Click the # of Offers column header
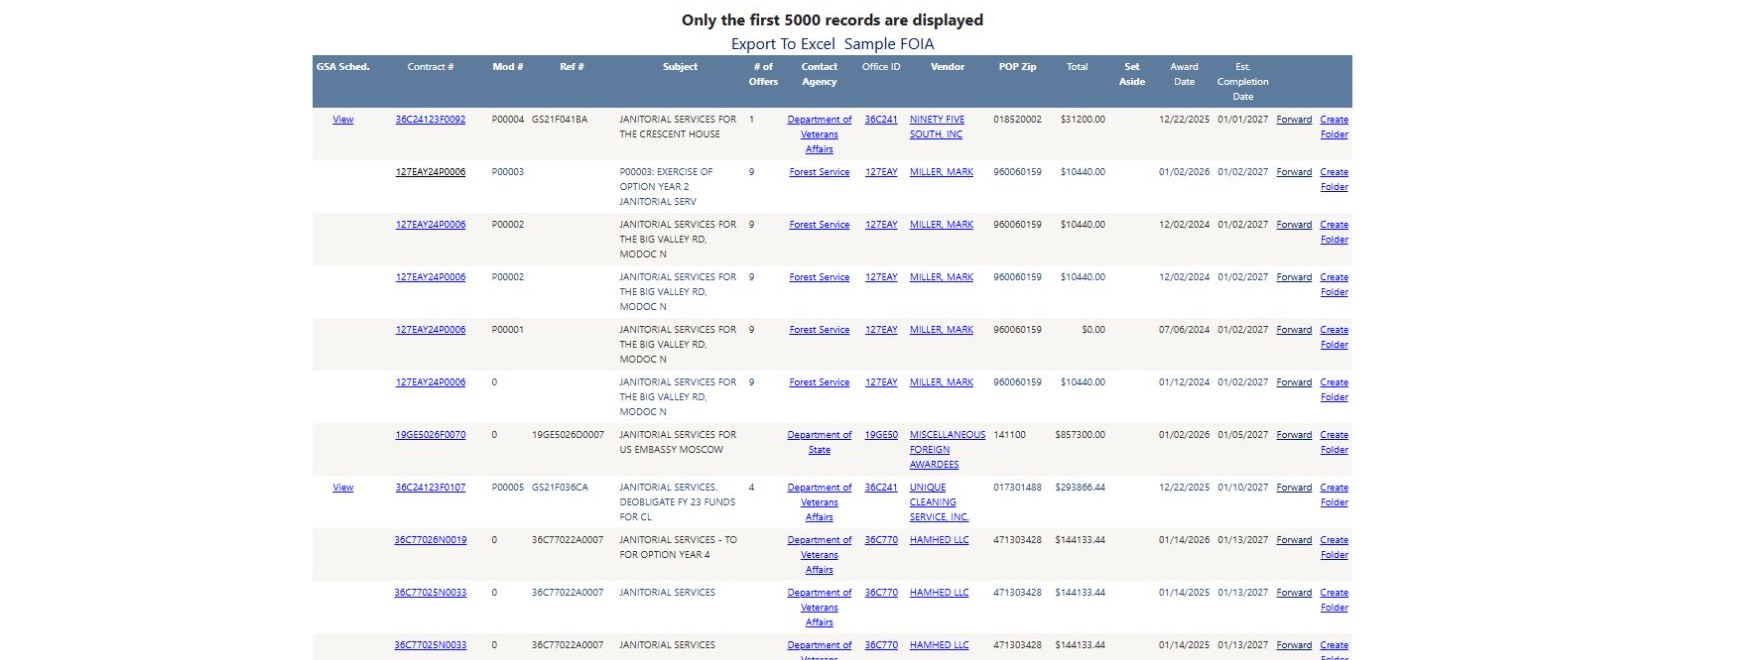This screenshot has height=660, width=1750. pos(763,74)
